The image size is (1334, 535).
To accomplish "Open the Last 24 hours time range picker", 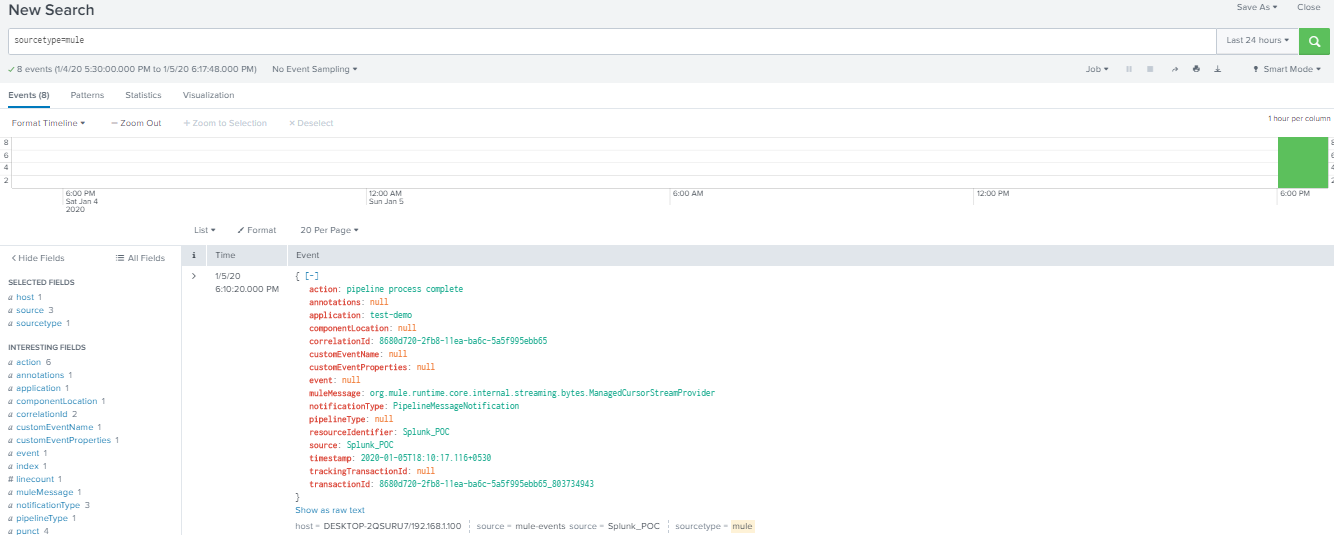I will [1257, 41].
